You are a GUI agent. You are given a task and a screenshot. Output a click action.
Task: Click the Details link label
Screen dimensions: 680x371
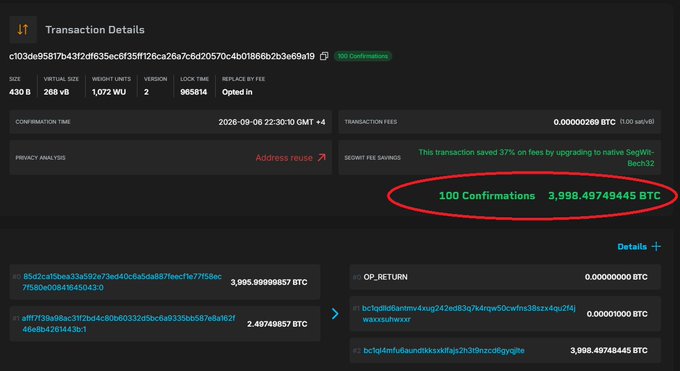tap(632, 246)
